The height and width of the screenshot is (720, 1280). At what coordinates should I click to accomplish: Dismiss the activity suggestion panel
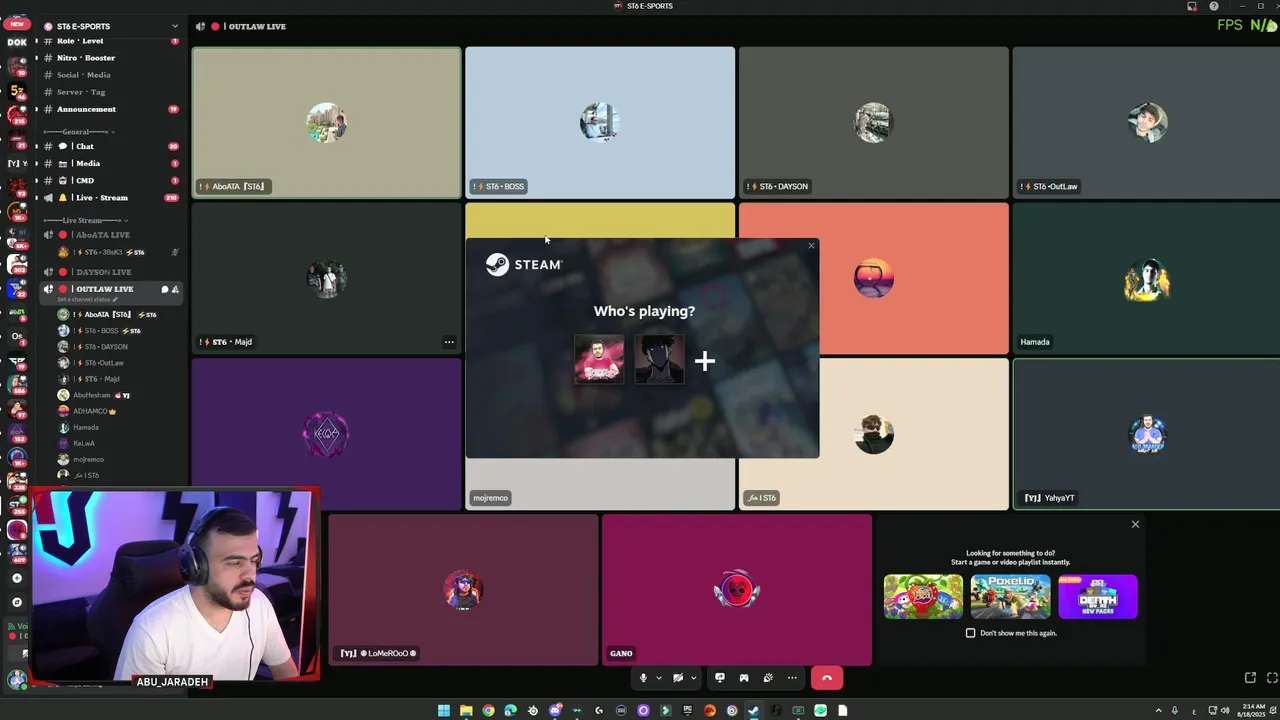tap(1135, 524)
